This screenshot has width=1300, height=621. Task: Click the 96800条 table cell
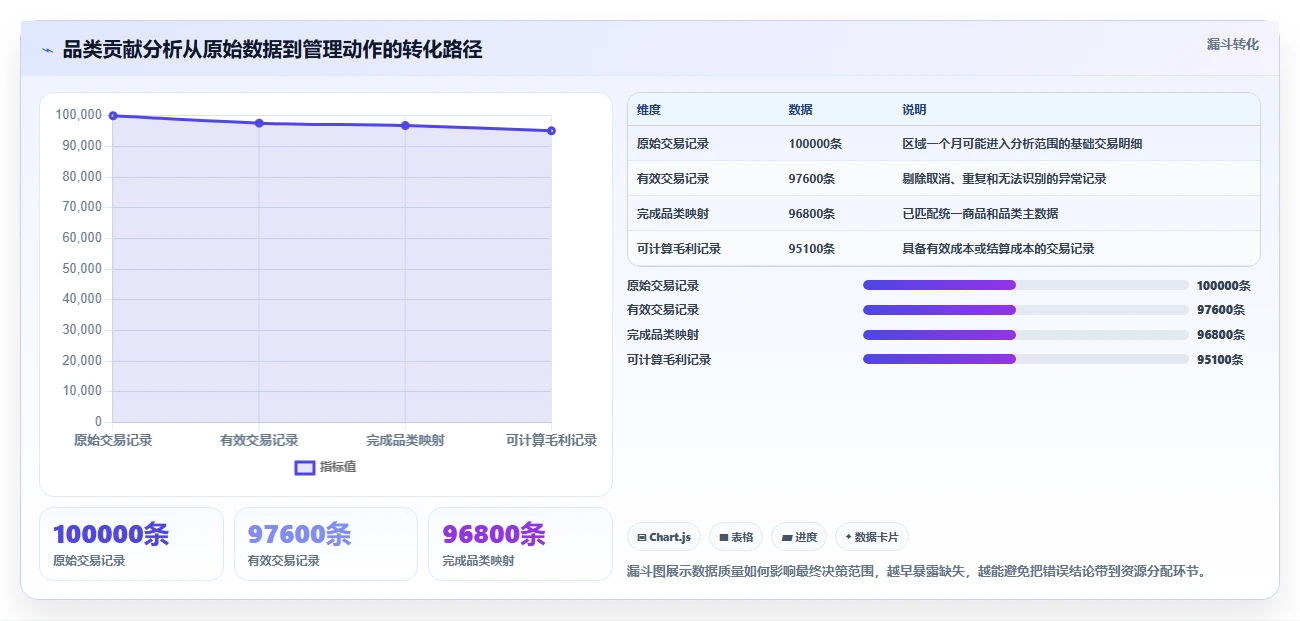point(812,214)
